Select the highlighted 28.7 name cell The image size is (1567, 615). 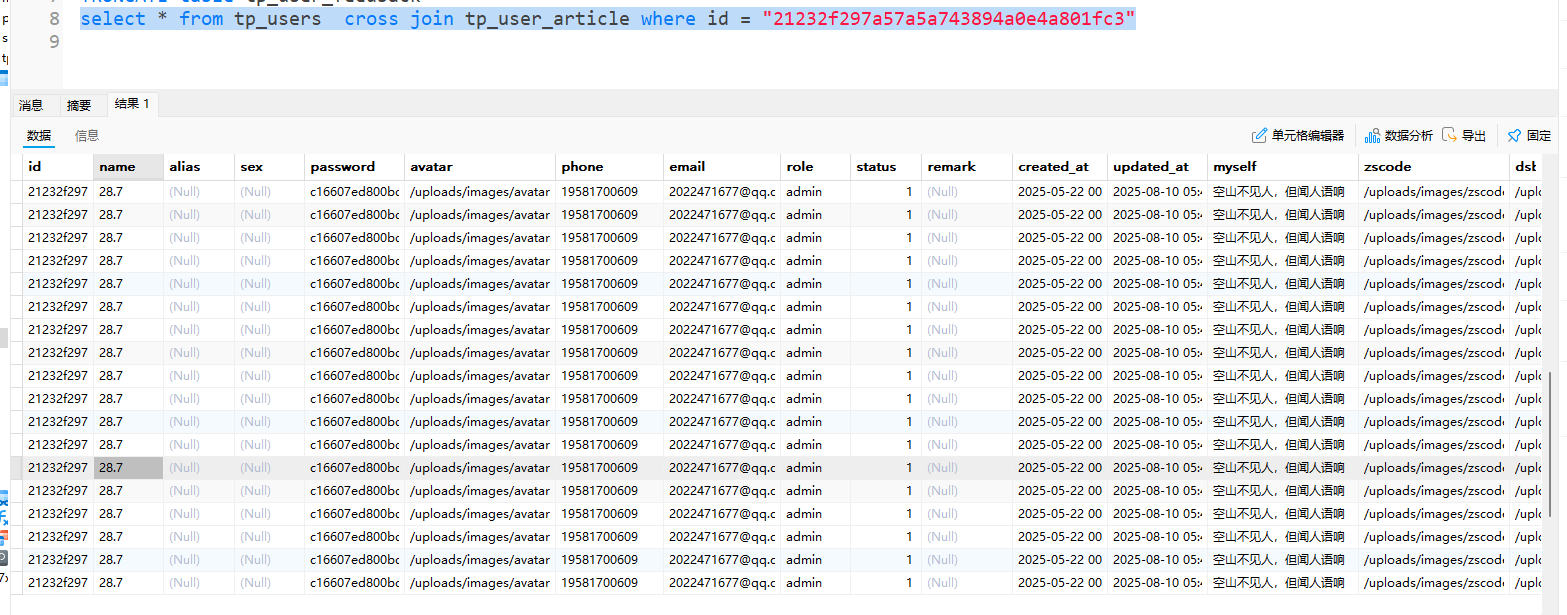[x=128, y=468]
